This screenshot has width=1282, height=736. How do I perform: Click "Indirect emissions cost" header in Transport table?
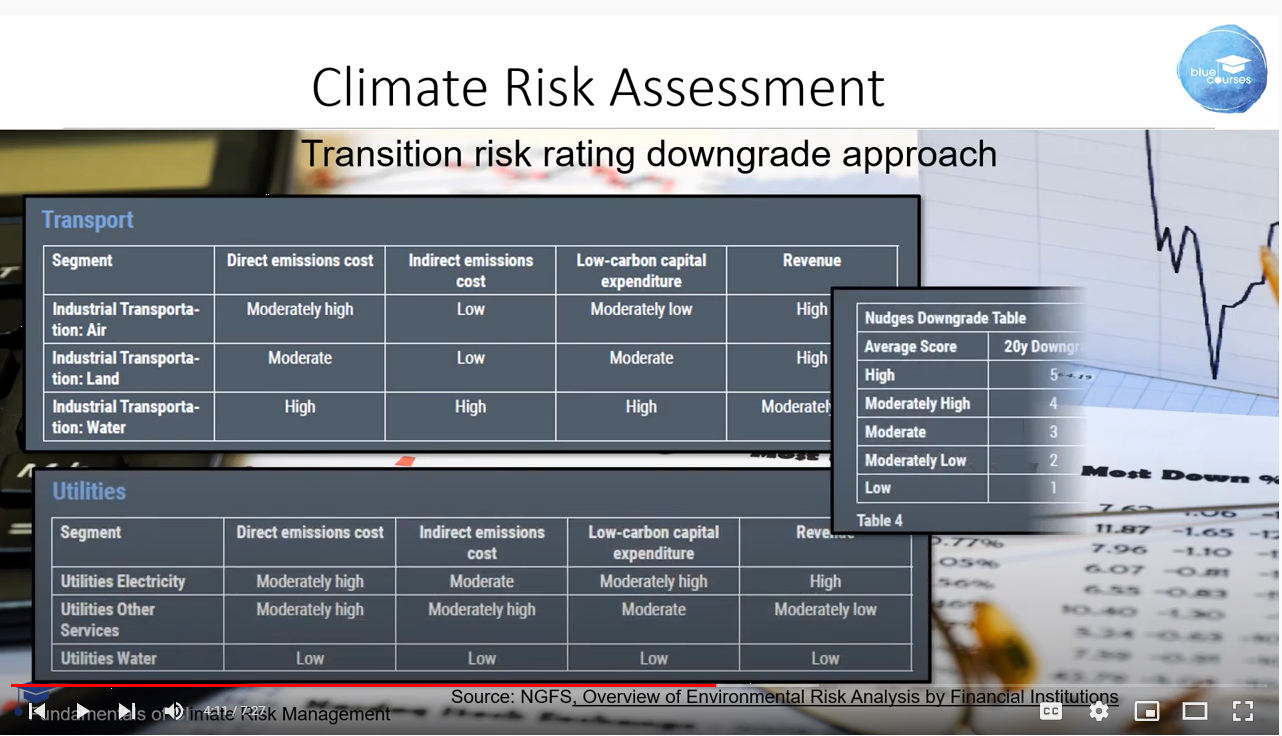(x=471, y=270)
